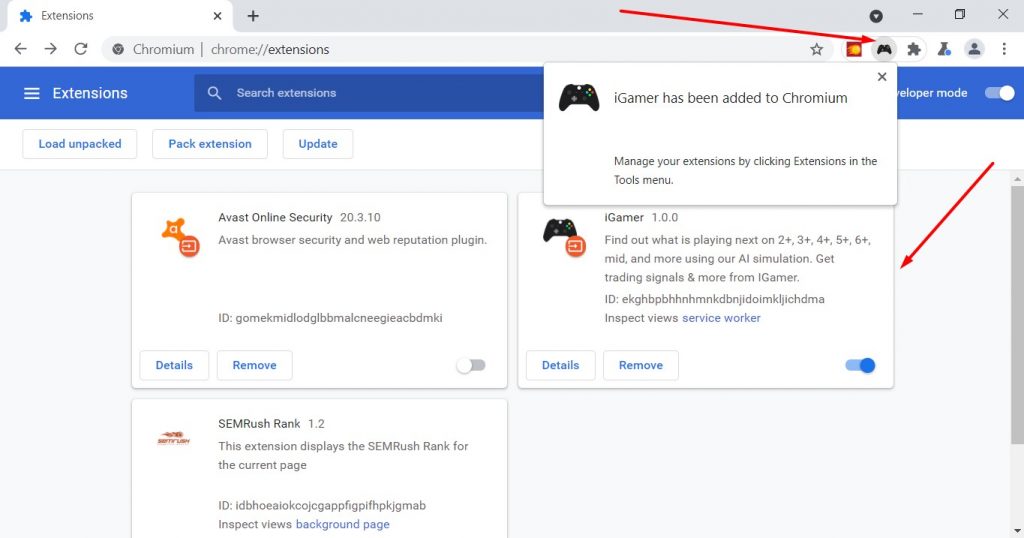Enable the Avast Online Security extension toggle
This screenshot has height=538, width=1024.
tap(472, 365)
